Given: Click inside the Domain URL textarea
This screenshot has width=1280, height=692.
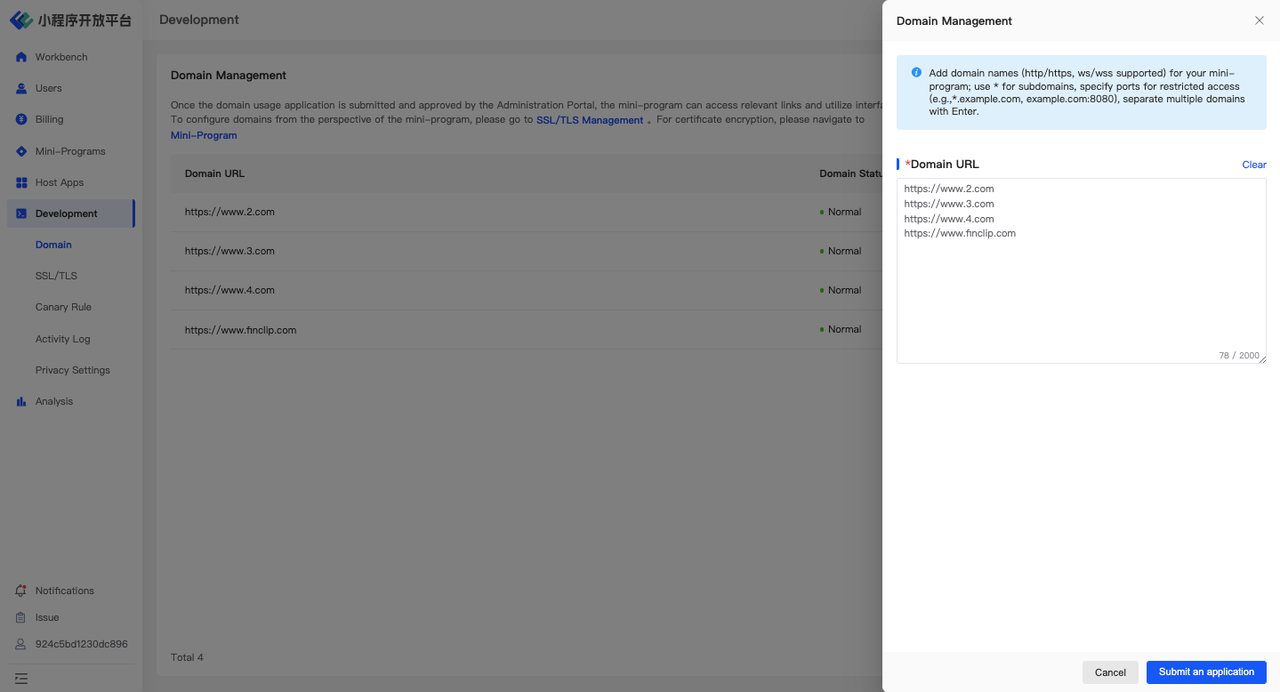Looking at the screenshot, I should (1081, 271).
